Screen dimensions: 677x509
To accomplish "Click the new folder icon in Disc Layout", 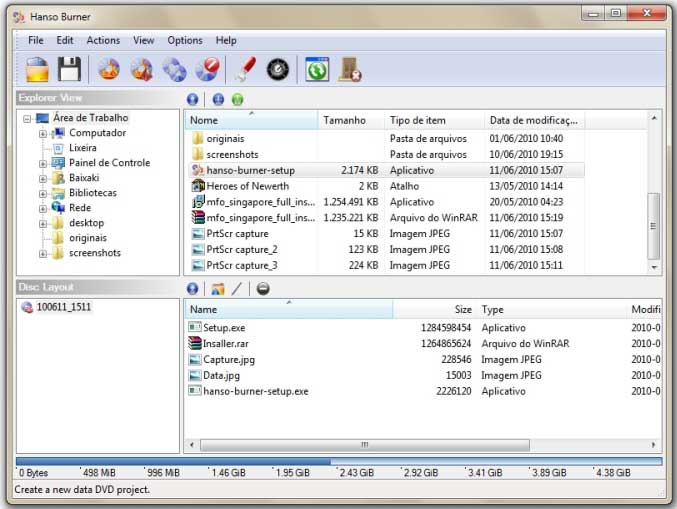I will pyautogui.click(x=217, y=289).
